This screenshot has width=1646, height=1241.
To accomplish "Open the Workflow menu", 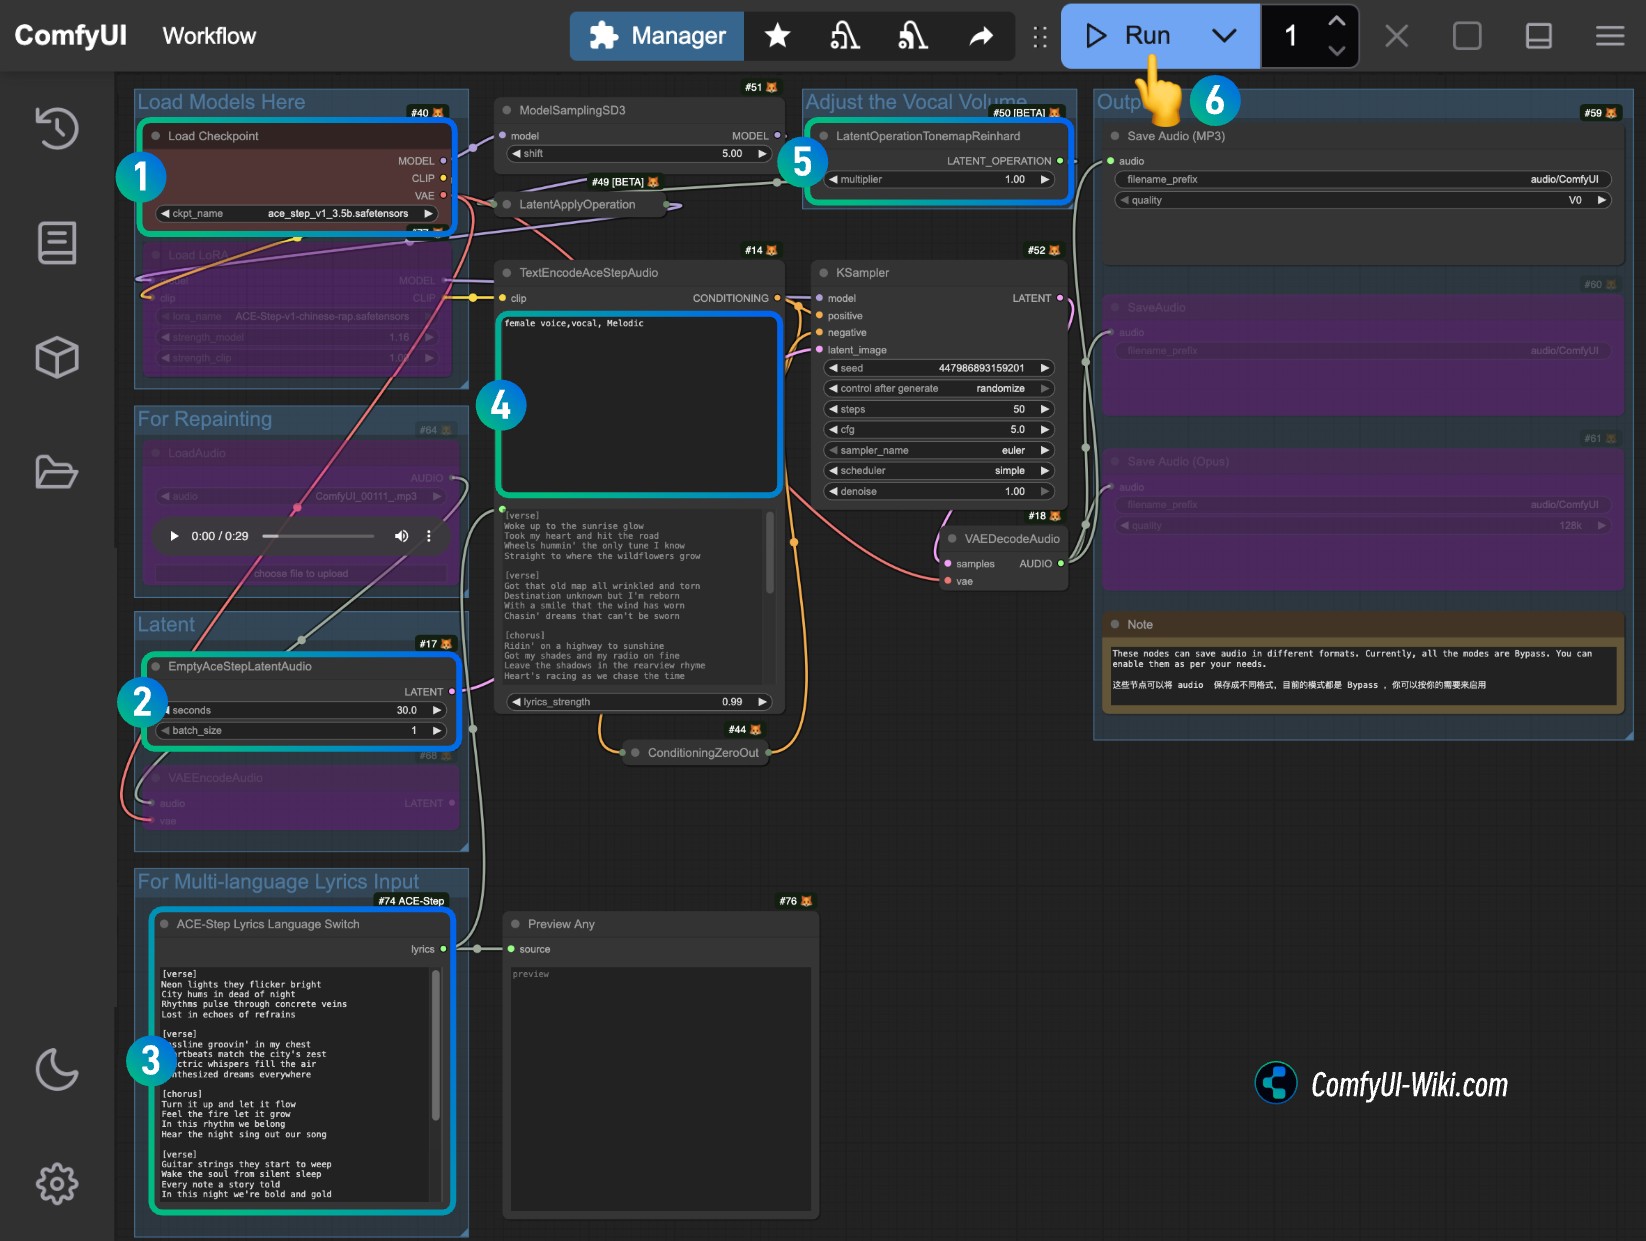I will [x=209, y=37].
